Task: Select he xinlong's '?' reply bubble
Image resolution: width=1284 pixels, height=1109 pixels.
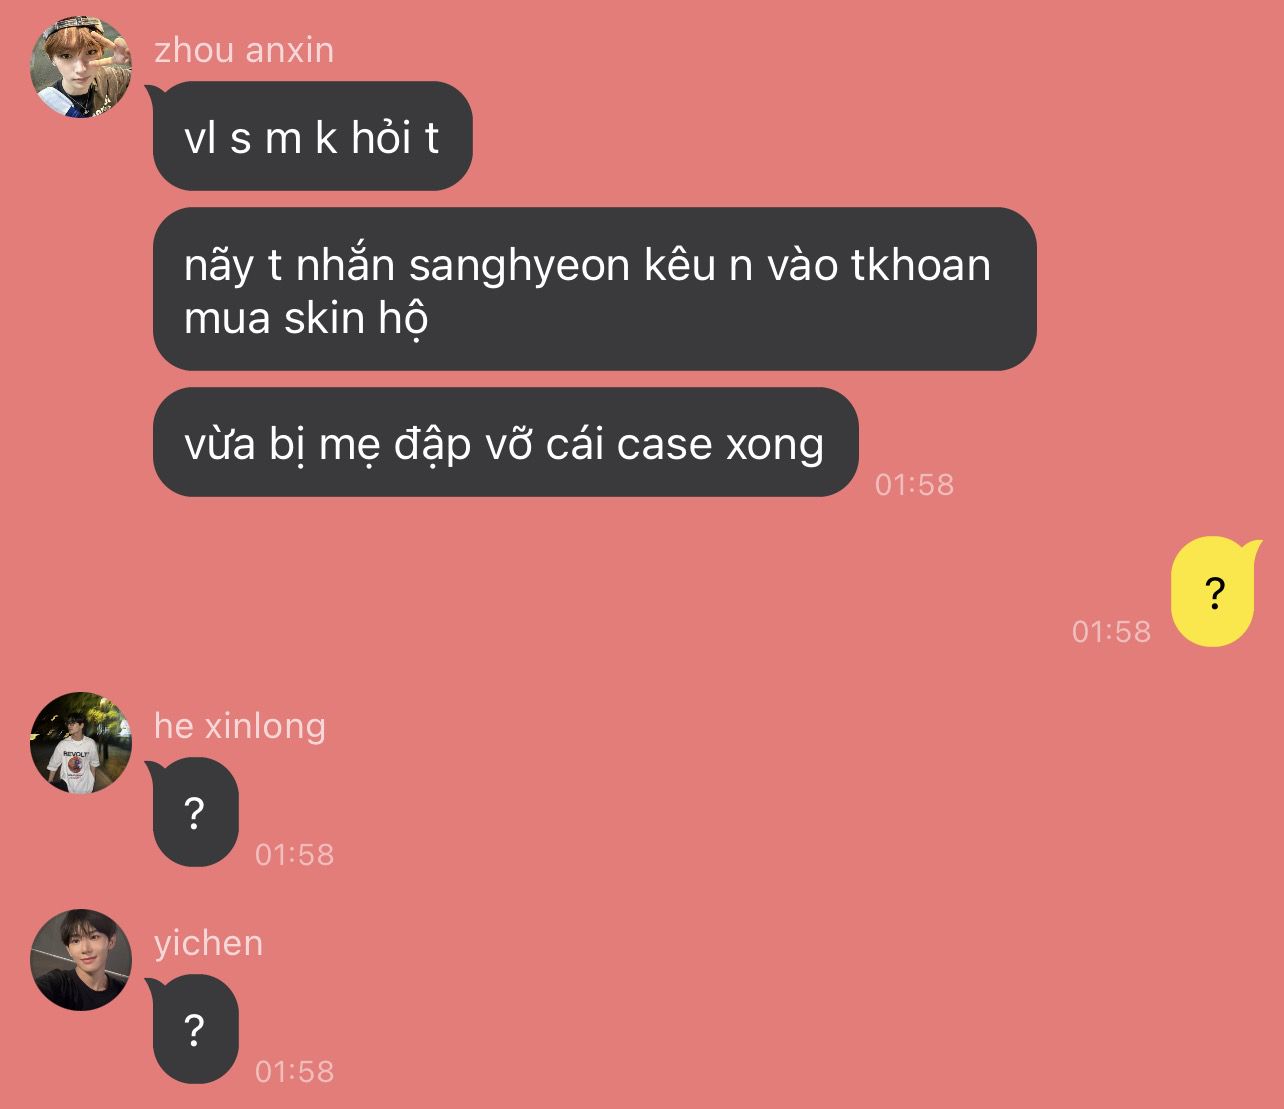Action: coord(195,813)
